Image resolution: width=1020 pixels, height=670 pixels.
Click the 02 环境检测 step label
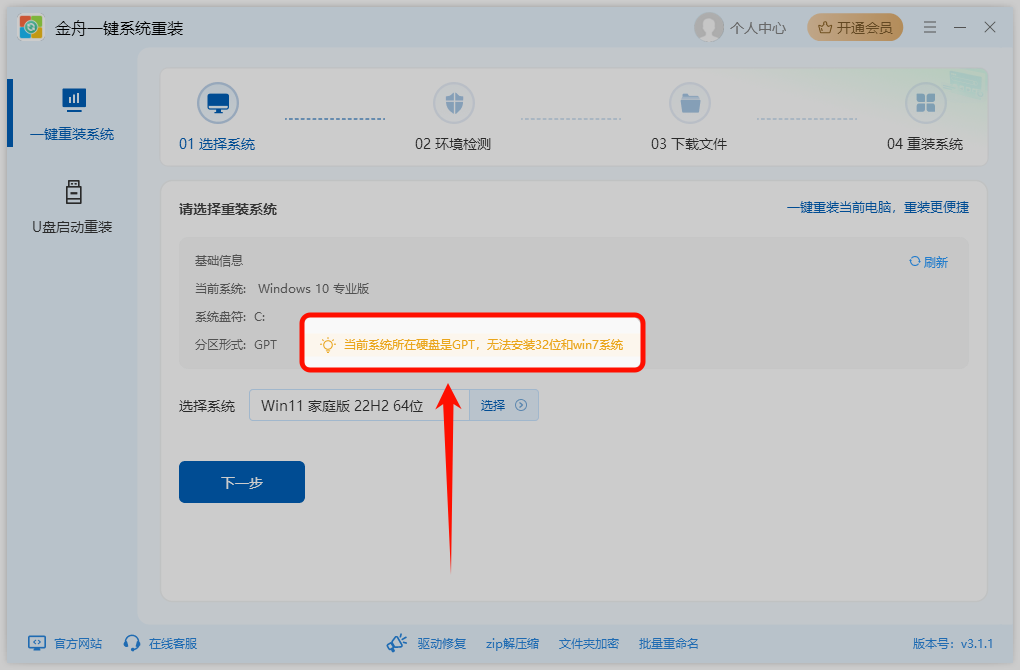pos(453,144)
